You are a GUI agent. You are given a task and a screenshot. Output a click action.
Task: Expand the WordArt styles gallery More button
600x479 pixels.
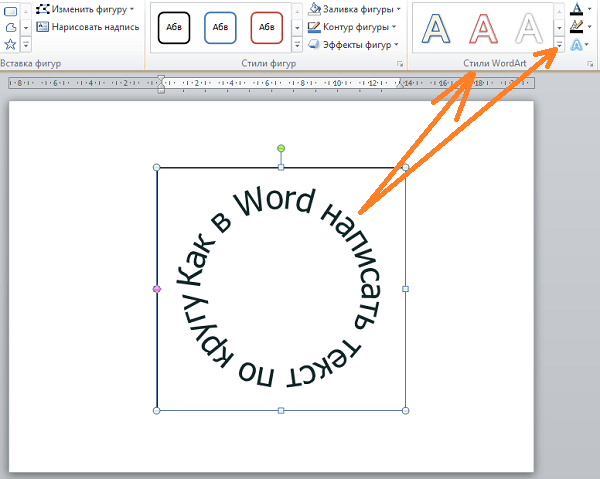pyautogui.click(x=559, y=45)
